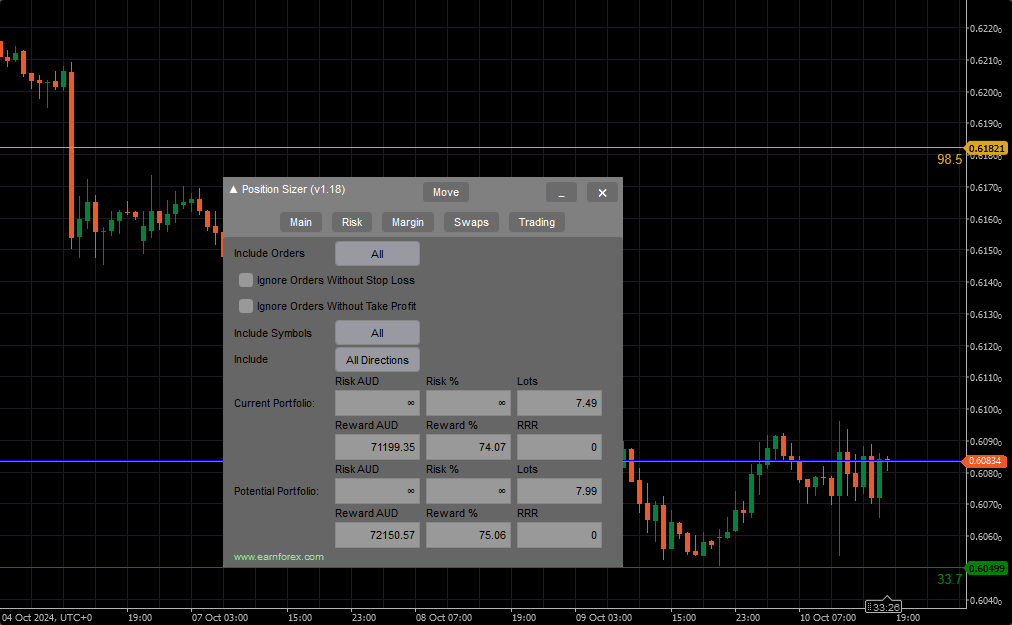The image size is (1012, 625).
Task: Click the 33:26 candle countdown timer
Action: pyautogui.click(x=885, y=607)
